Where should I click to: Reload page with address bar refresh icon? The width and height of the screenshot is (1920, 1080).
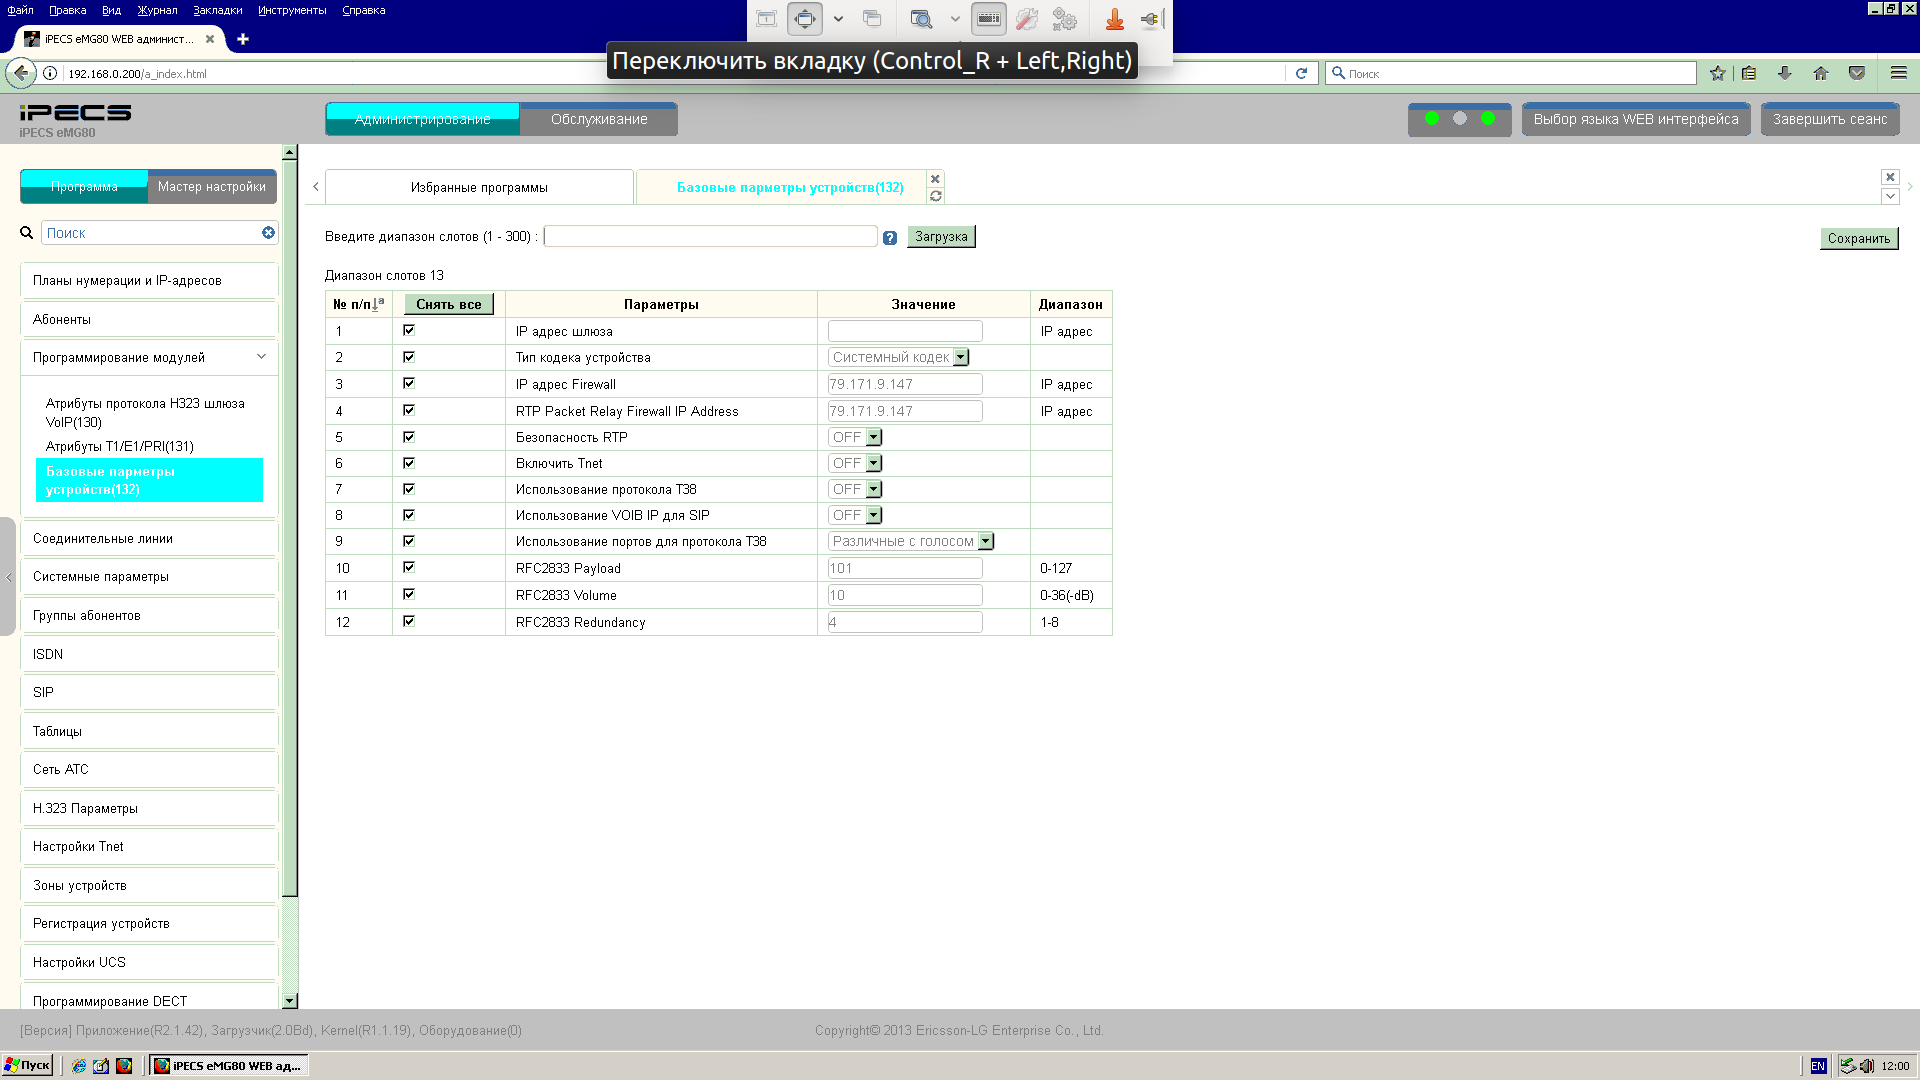click(x=1301, y=73)
